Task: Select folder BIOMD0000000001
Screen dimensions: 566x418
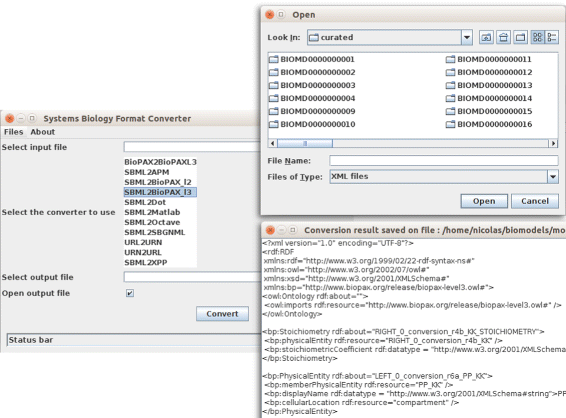Action: pyautogui.click(x=312, y=59)
